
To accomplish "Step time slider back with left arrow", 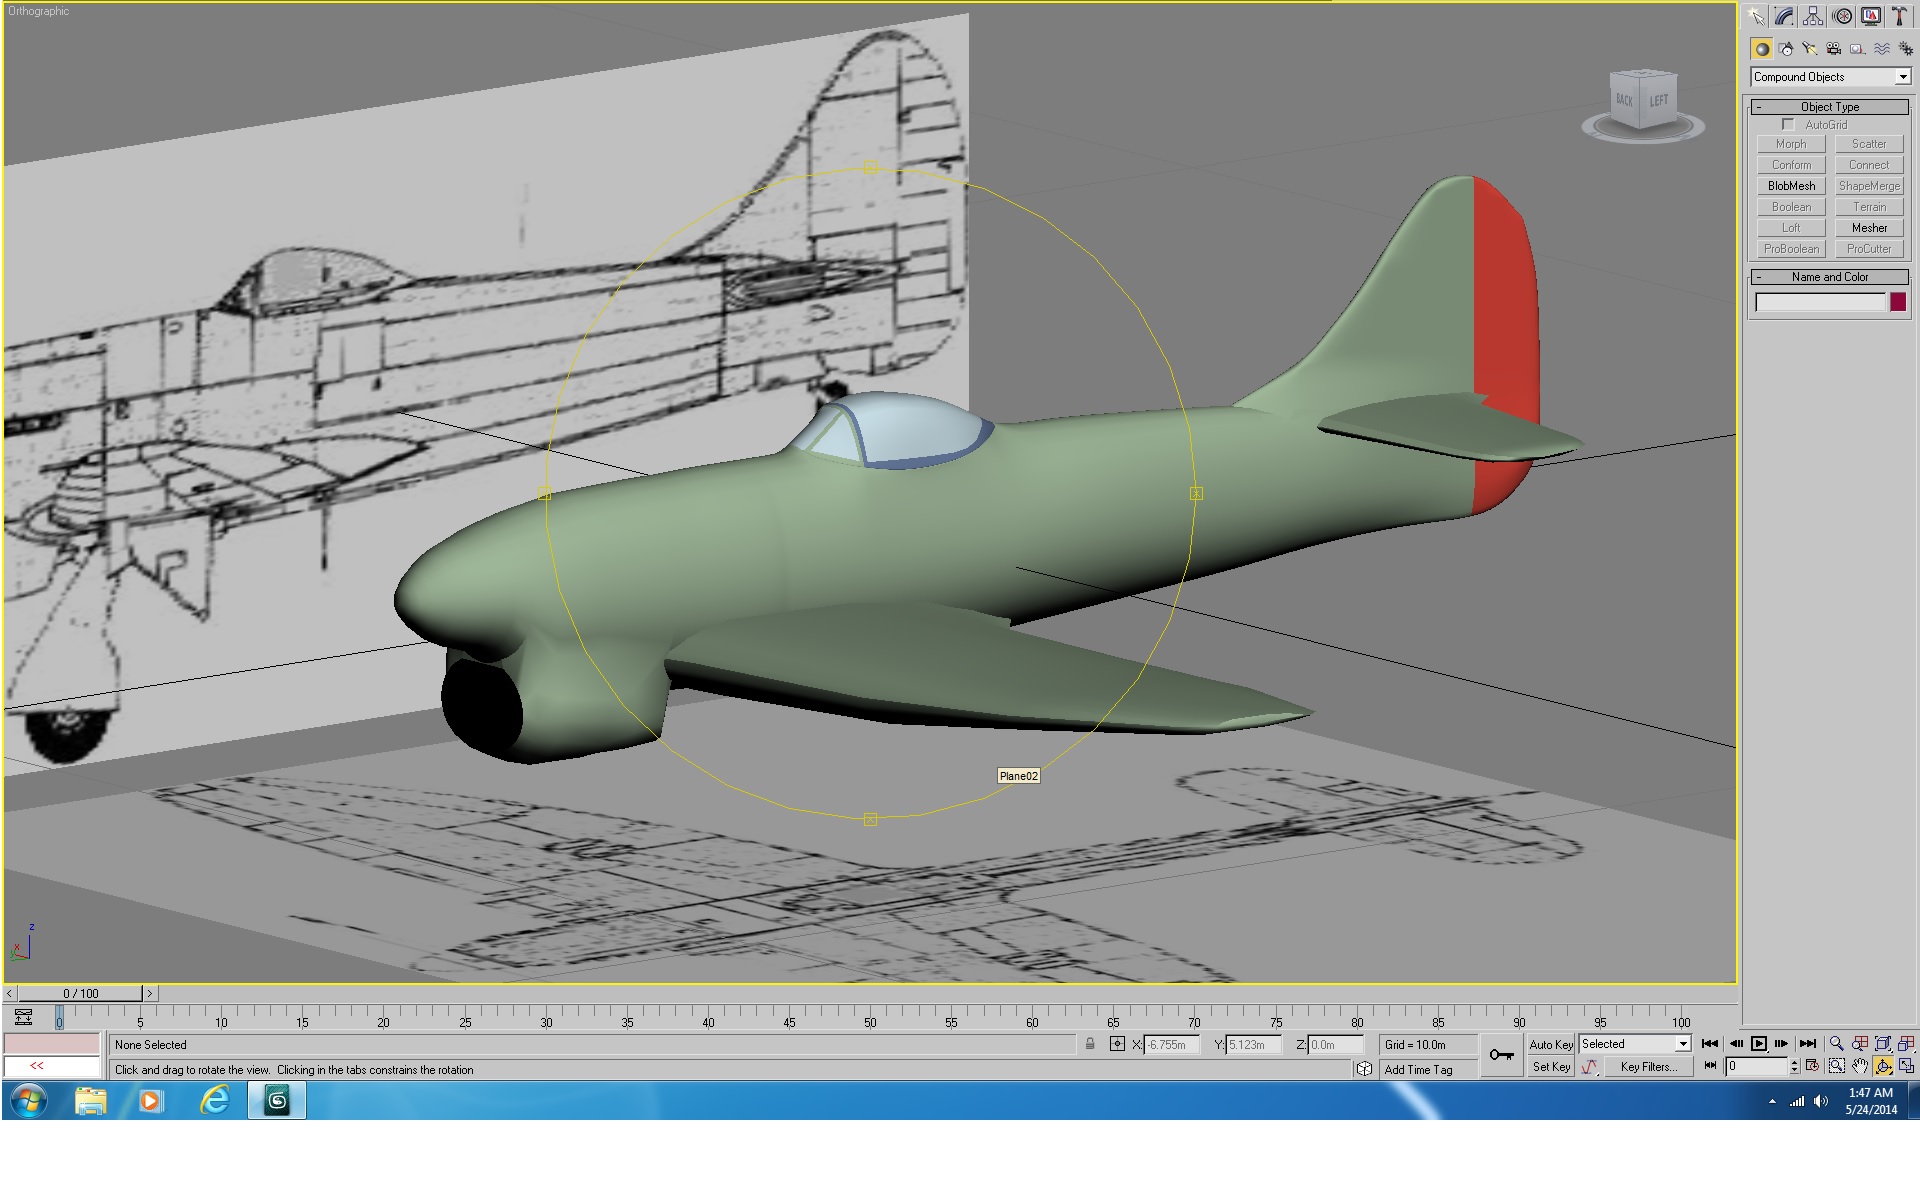I will pos(9,993).
